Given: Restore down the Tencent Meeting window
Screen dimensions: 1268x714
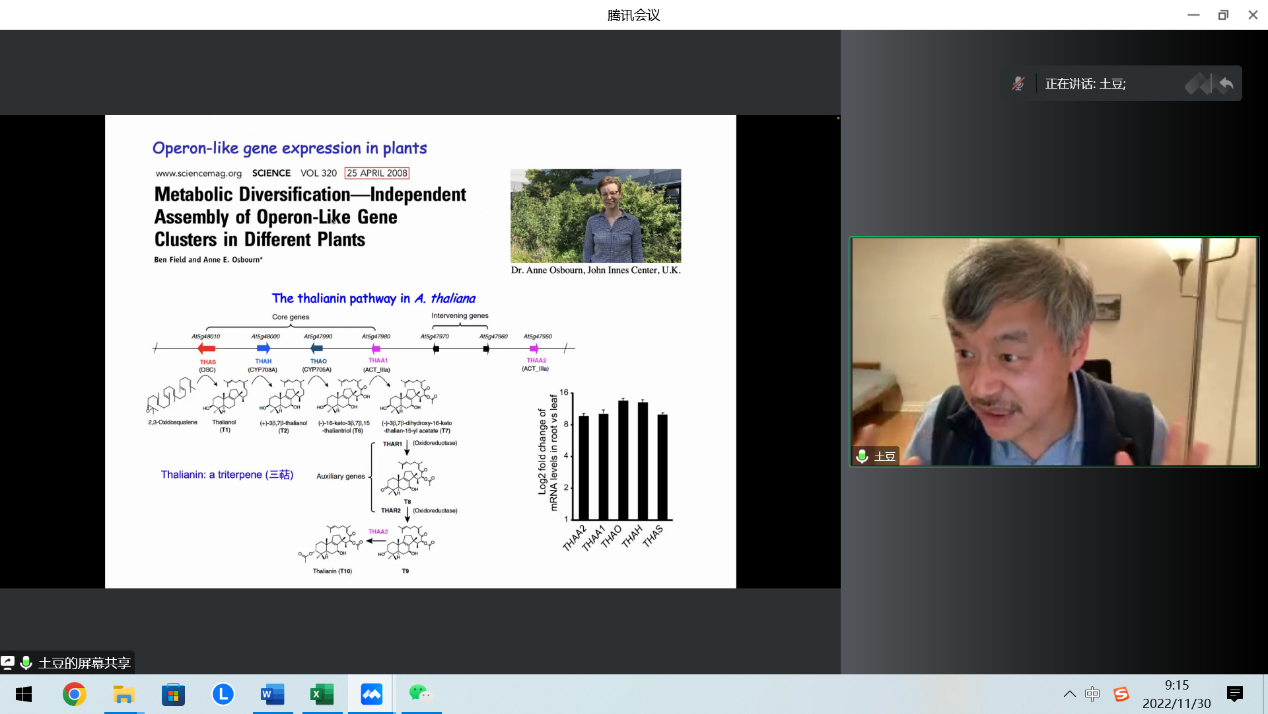Looking at the screenshot, I should [1223, 15].
